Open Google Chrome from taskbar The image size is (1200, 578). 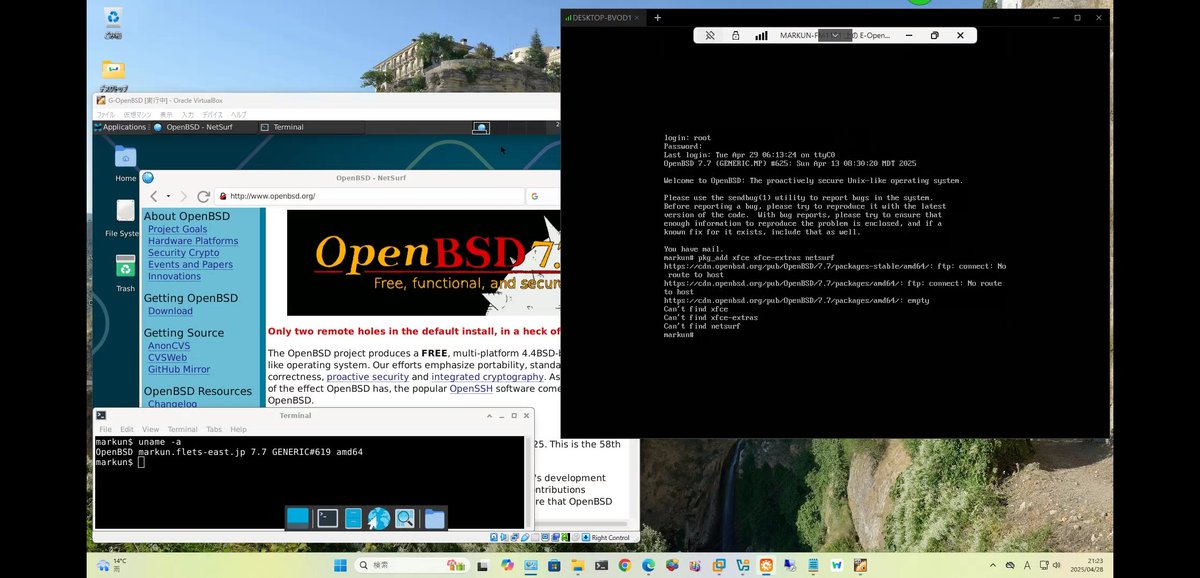tap(625, 565)
